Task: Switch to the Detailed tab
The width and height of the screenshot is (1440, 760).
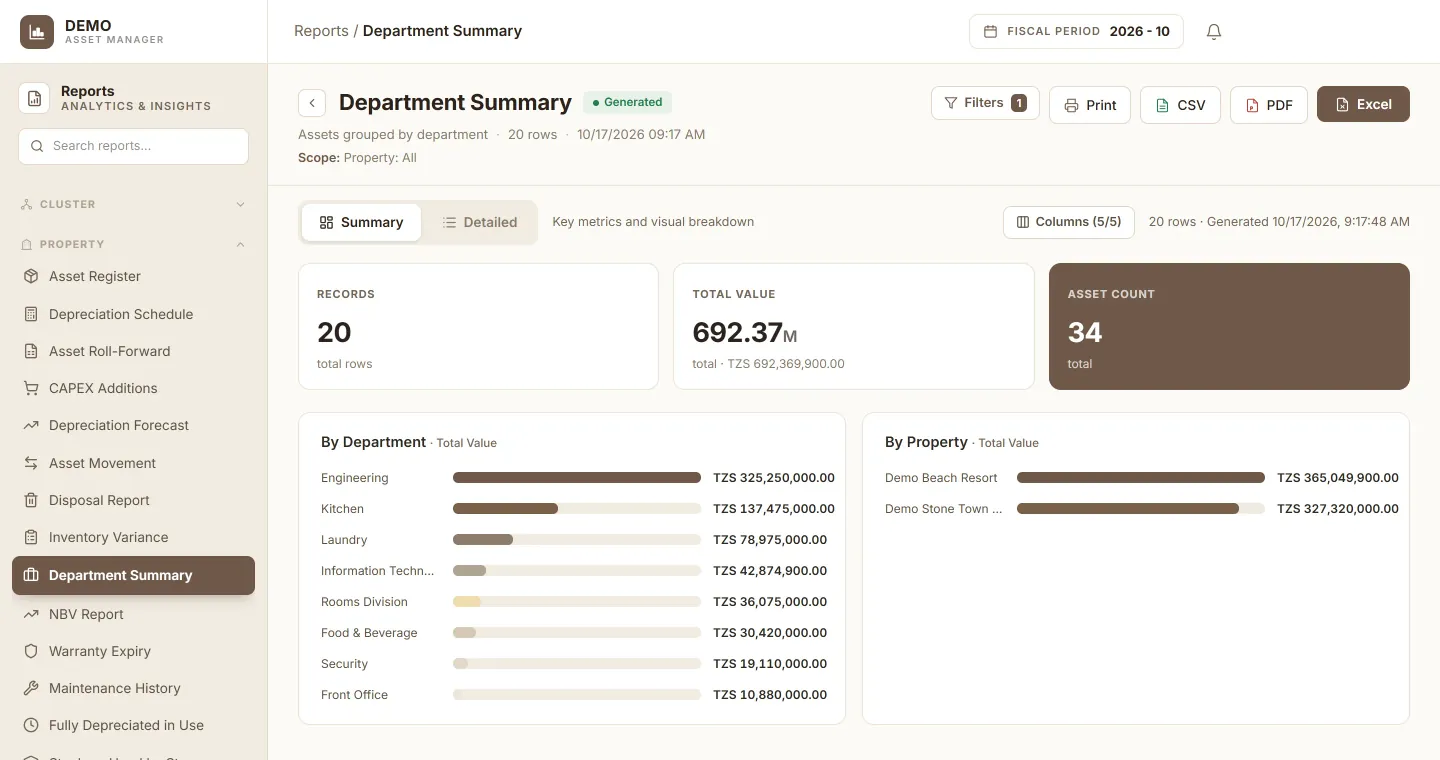Action: tap(480, 222)
